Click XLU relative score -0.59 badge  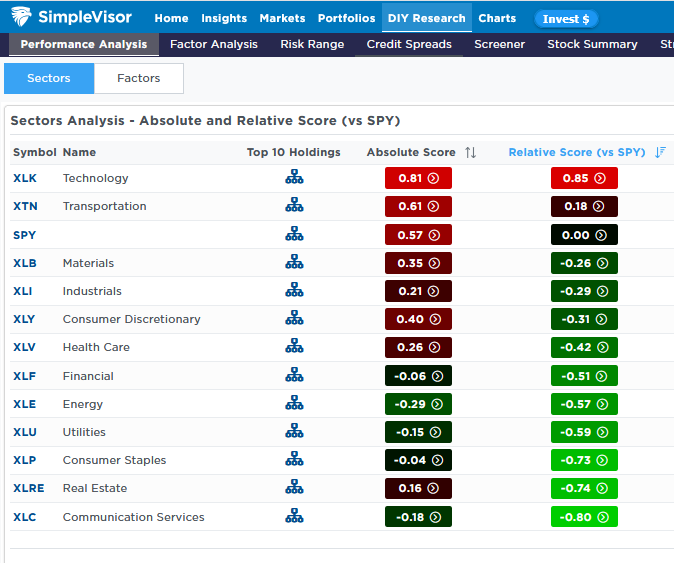[584, 432]
